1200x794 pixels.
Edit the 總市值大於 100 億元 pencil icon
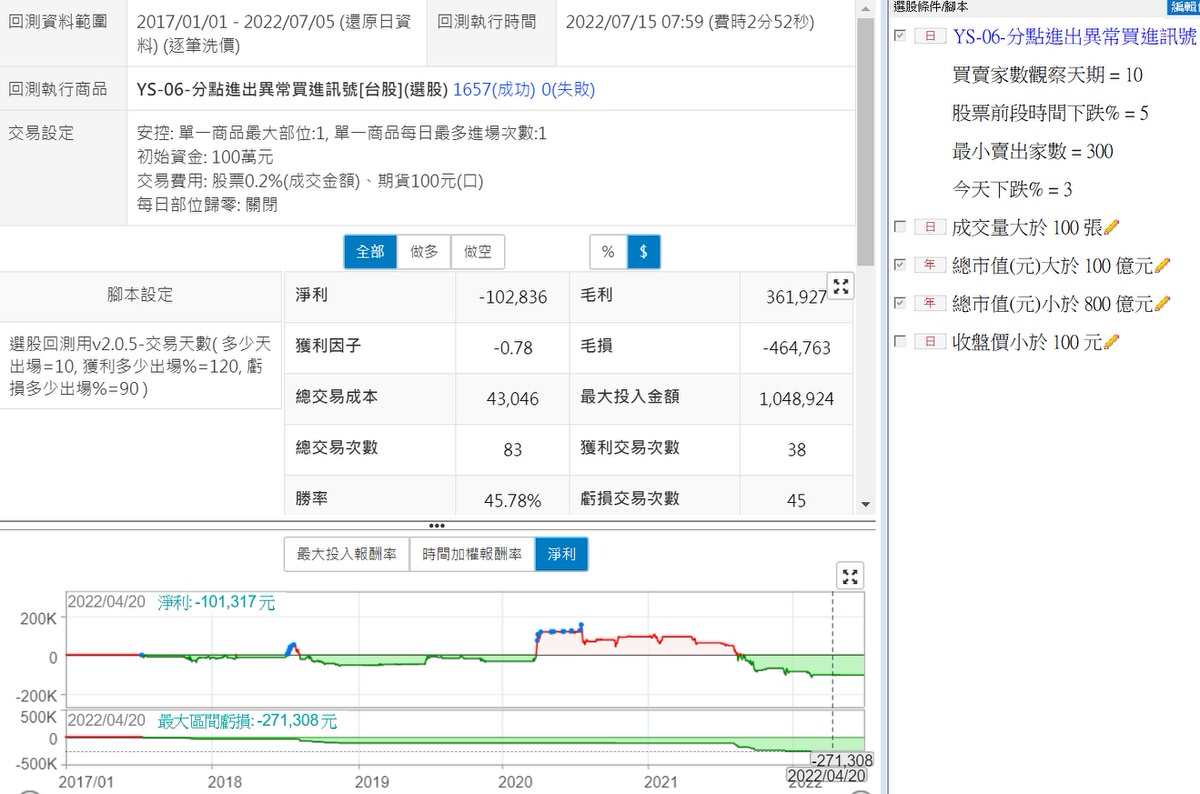[x=1162, y=266]
